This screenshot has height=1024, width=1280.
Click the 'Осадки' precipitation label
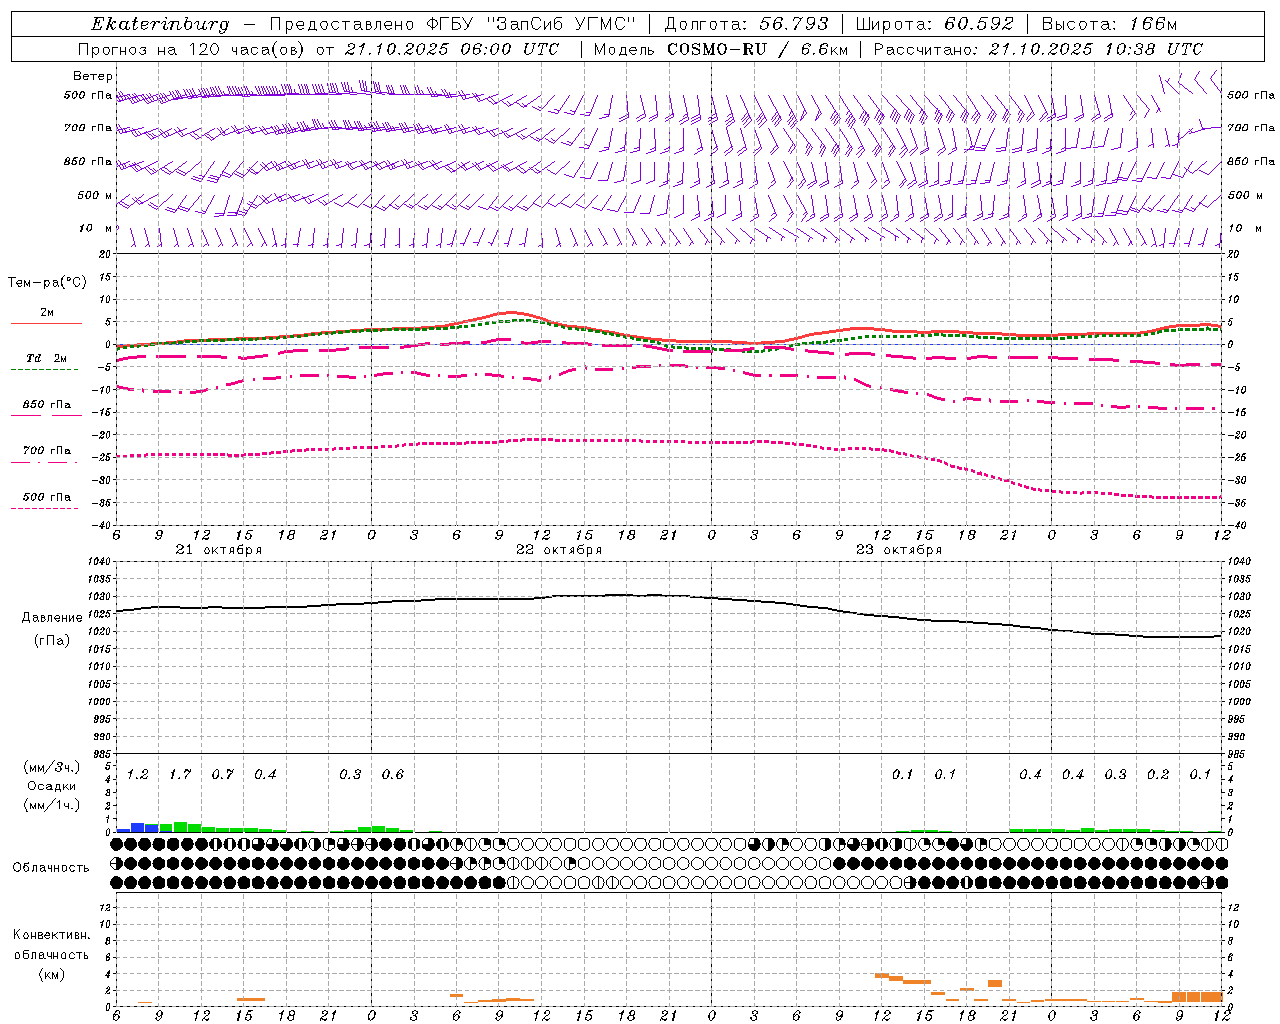click(52, 786)
